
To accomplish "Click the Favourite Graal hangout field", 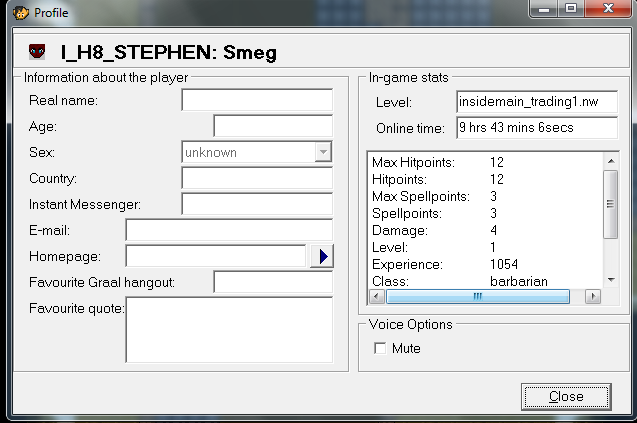I will (273, 283).
